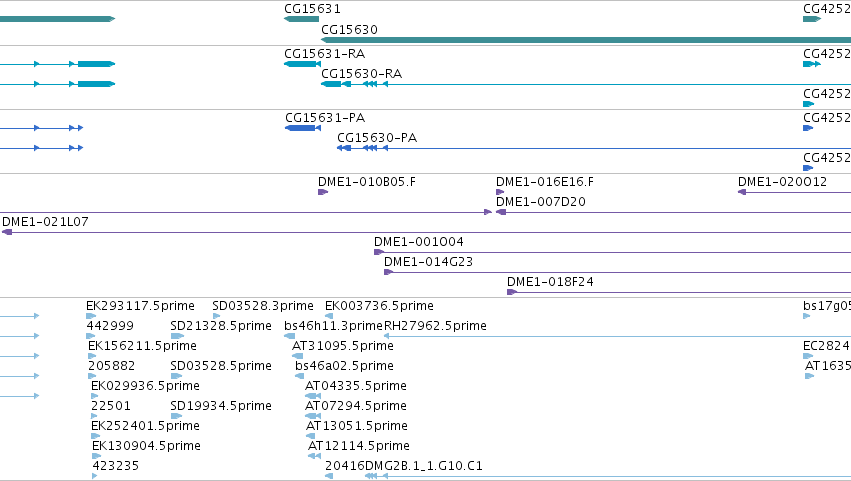Select EST AT31095.5prime

tap(342, 346)
